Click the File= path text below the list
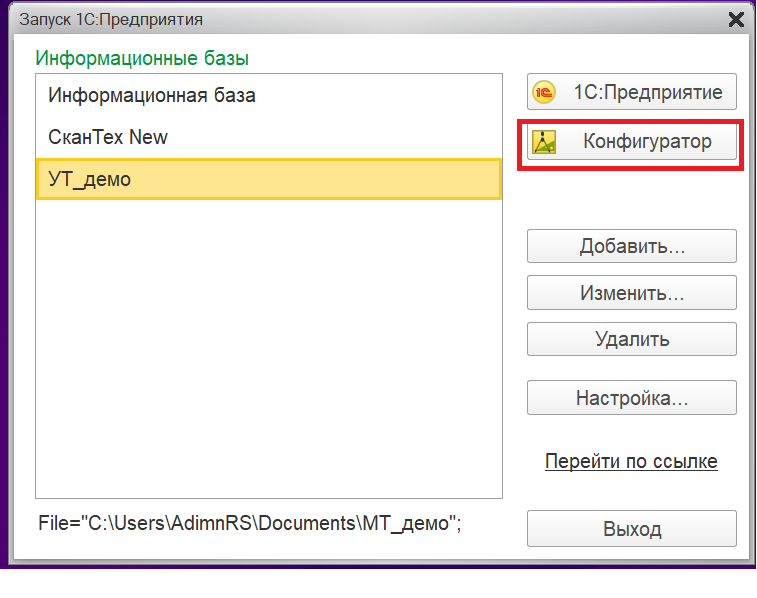The height and width of the screenshot is (598, 757). click(250, 523)
